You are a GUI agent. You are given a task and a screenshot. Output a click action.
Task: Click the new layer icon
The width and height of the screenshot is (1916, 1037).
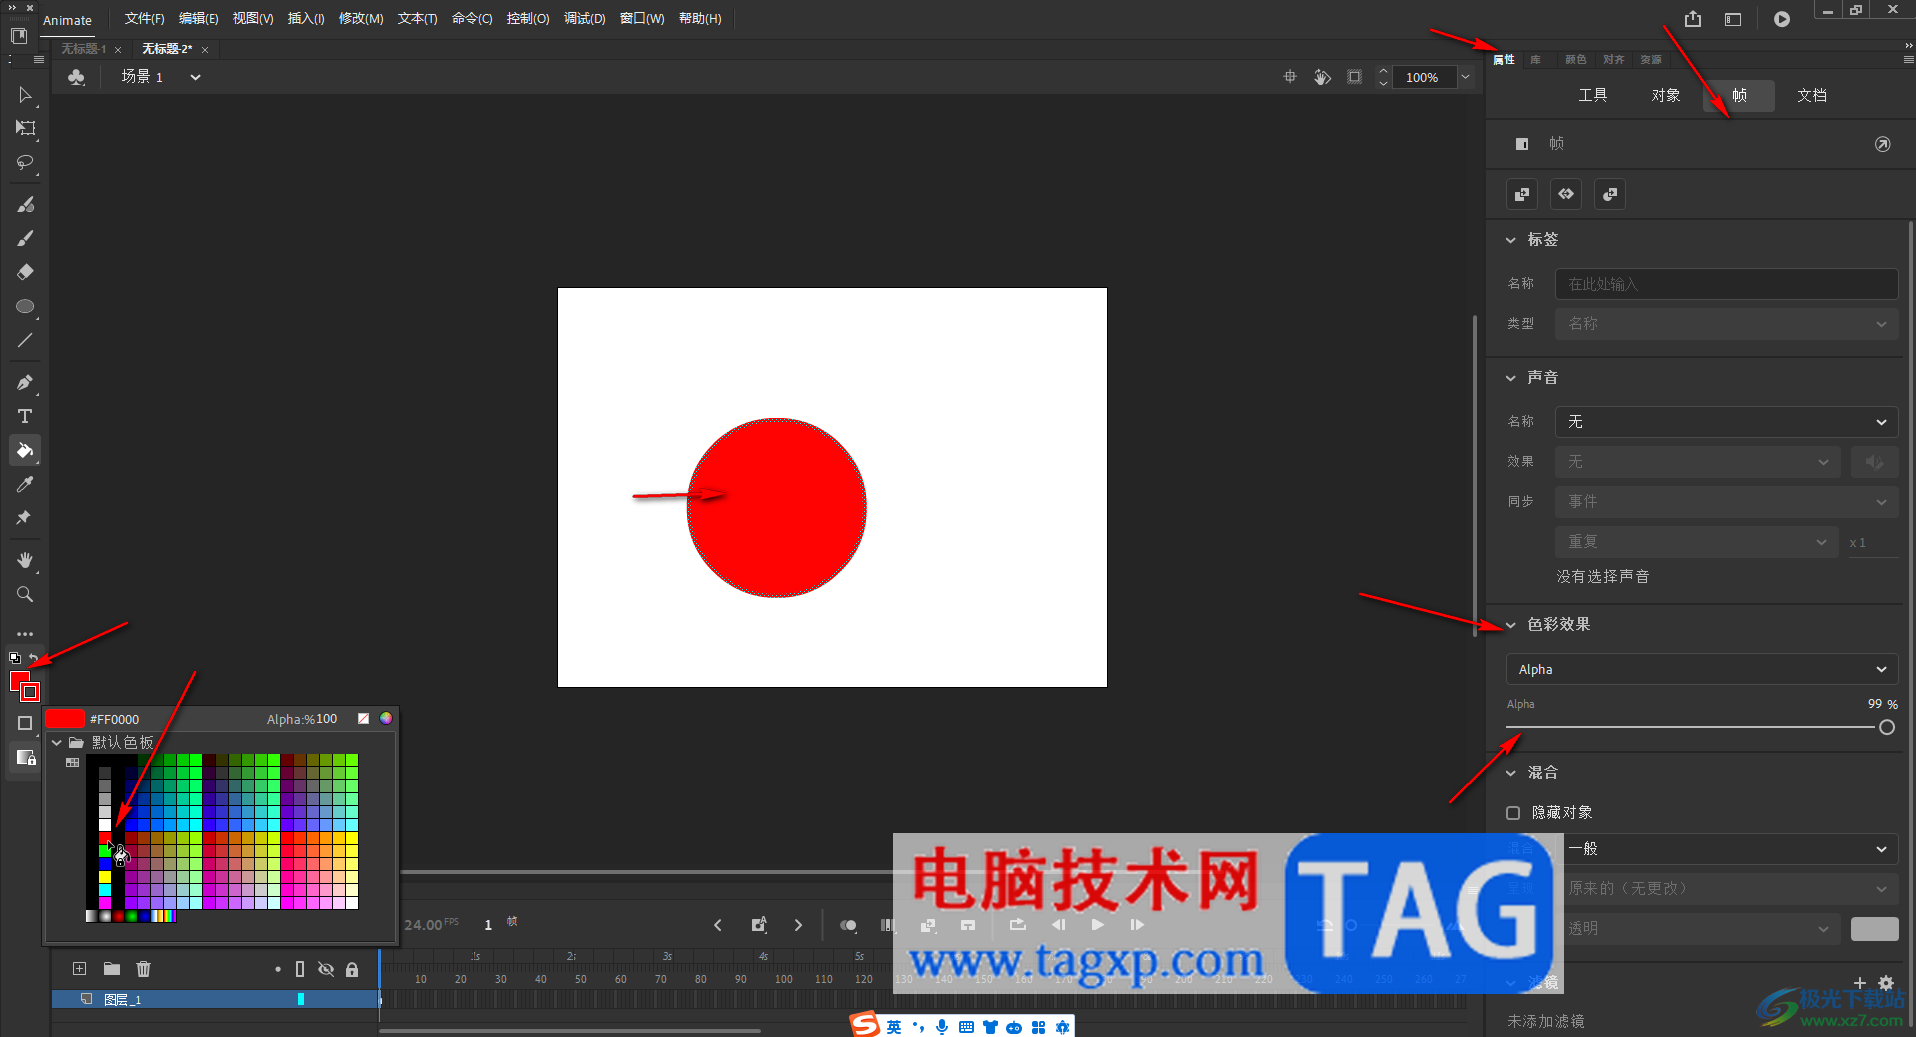click(x=80, y=969)
